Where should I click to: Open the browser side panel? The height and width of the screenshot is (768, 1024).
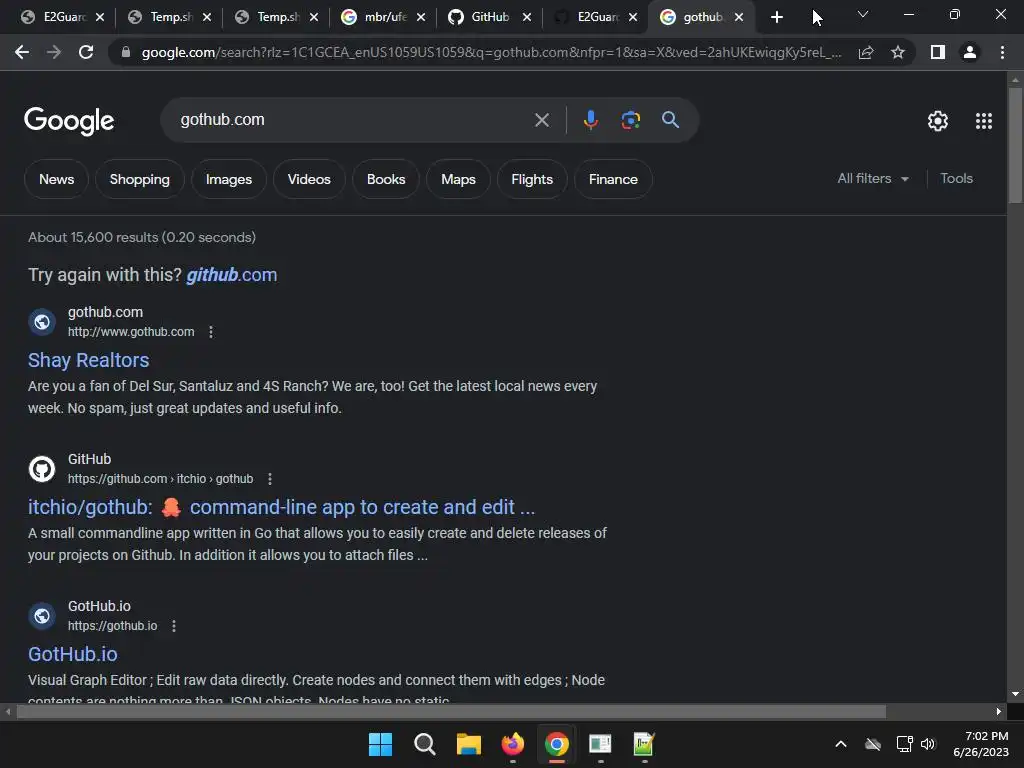tap(938, 52)
